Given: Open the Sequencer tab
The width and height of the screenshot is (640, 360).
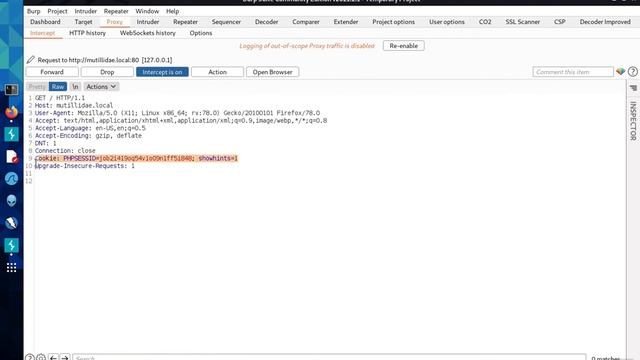Looking at the screenshot, I should click(226, 22).
